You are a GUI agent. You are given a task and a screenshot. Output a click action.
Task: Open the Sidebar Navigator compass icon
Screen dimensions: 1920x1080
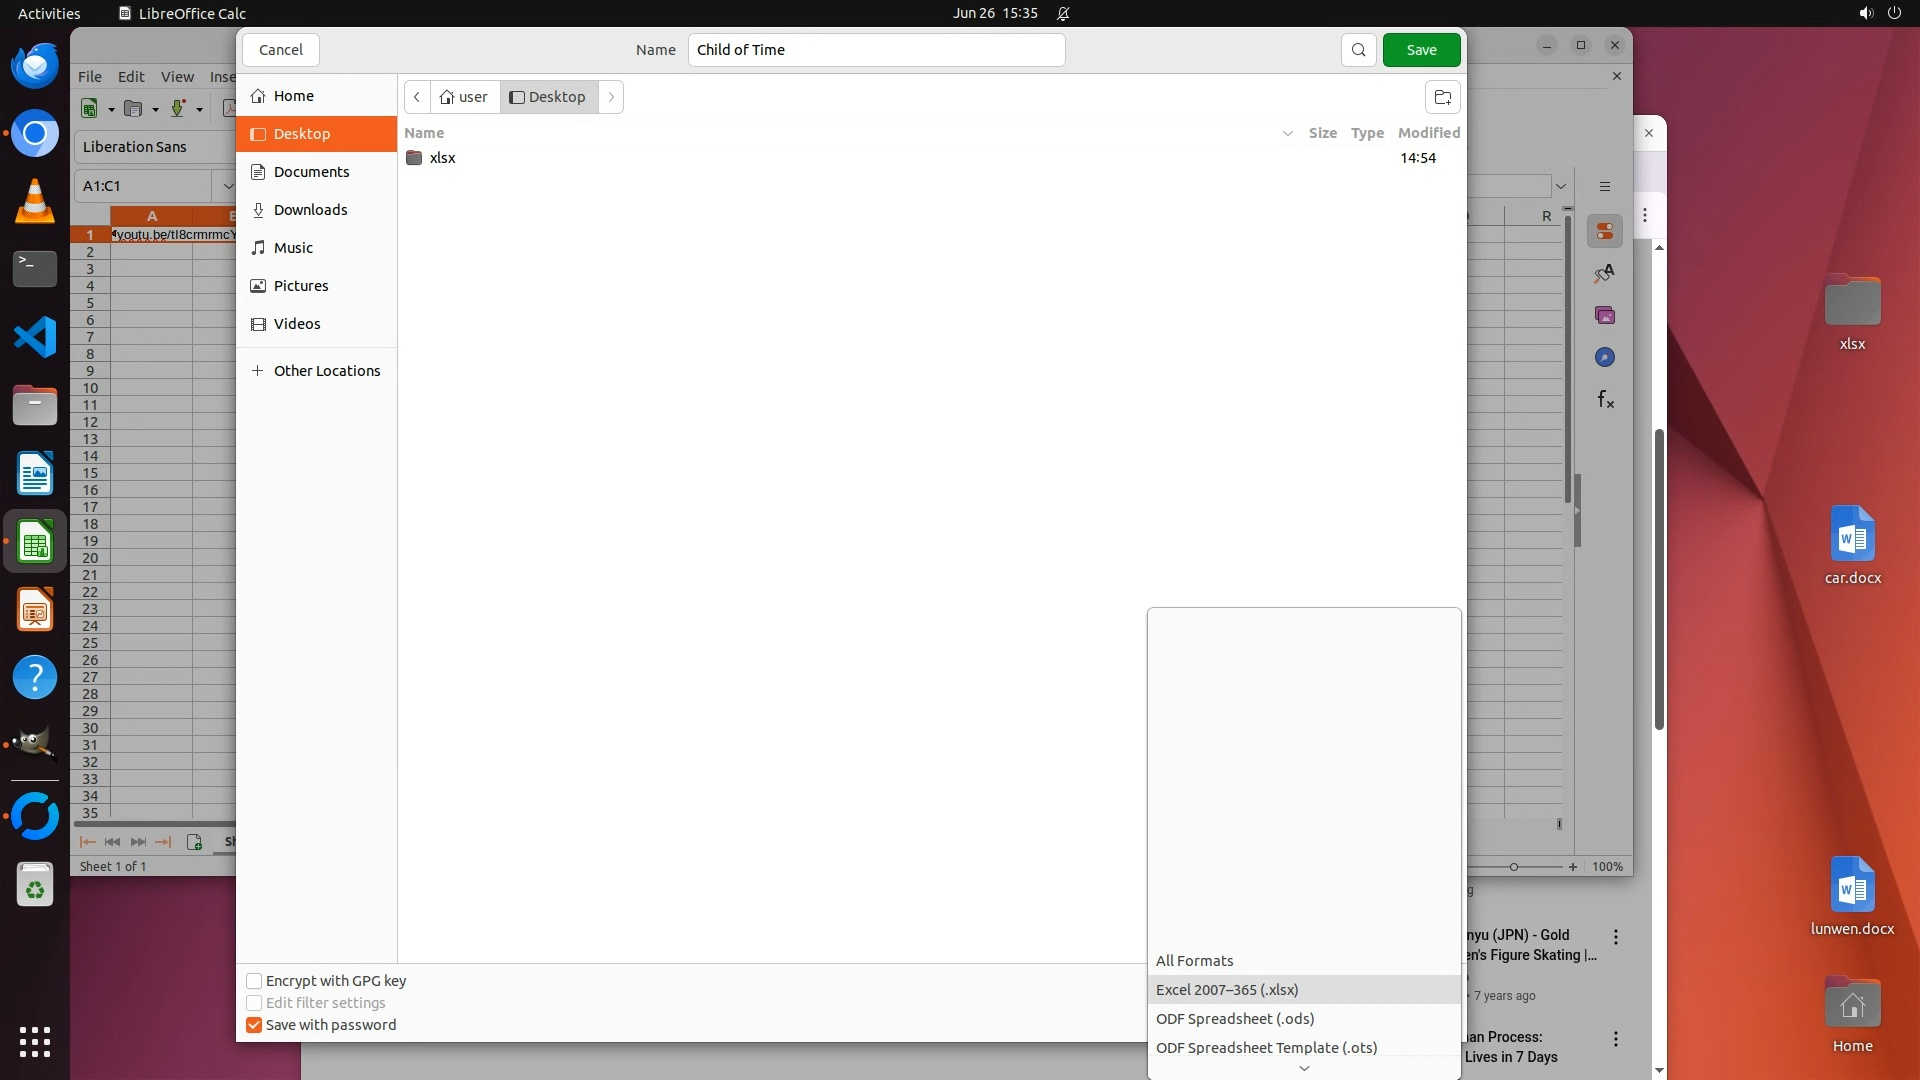click(1605, 357)
